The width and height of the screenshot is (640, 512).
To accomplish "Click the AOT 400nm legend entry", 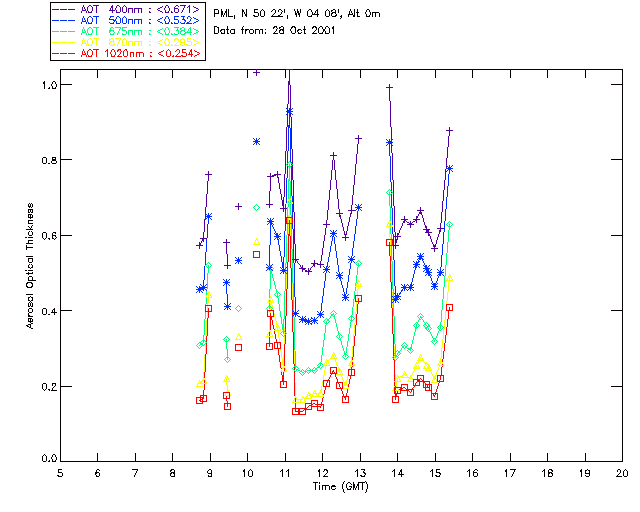I will click(127, 9).
